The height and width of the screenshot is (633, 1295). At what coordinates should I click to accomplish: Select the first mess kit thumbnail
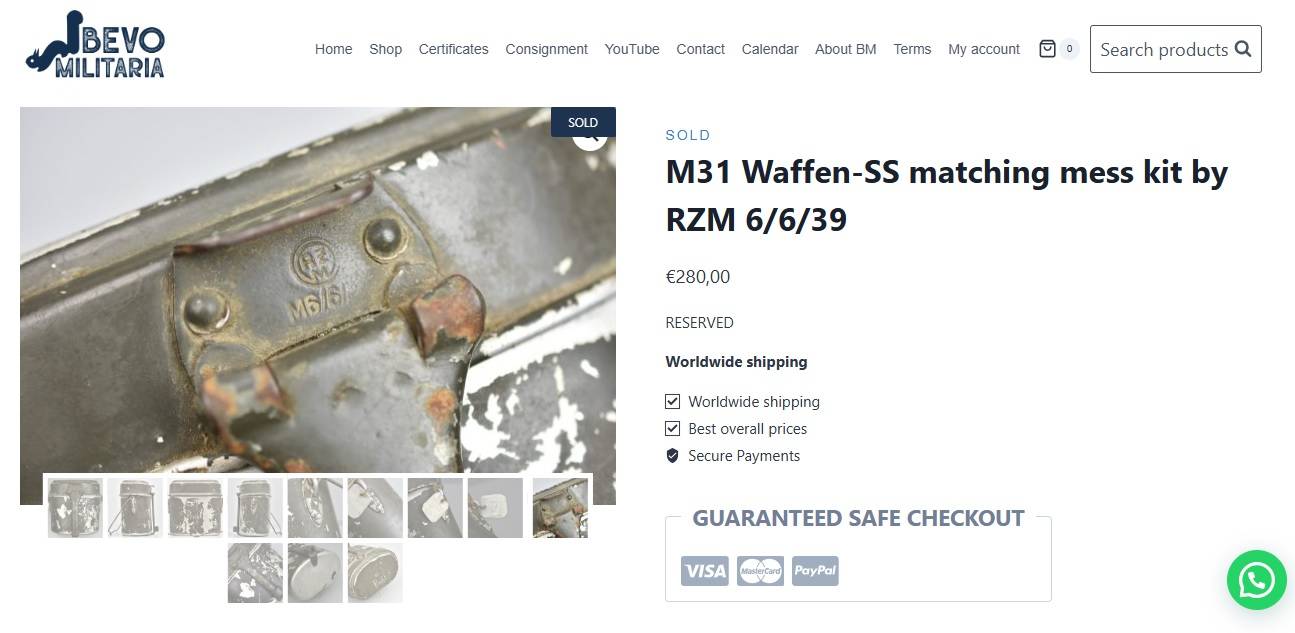(x=75, y=508)
